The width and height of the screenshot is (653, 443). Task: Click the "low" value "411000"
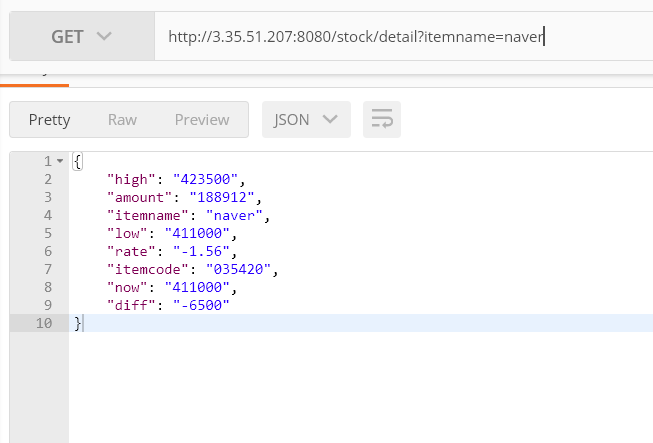[x=197, y=234]
